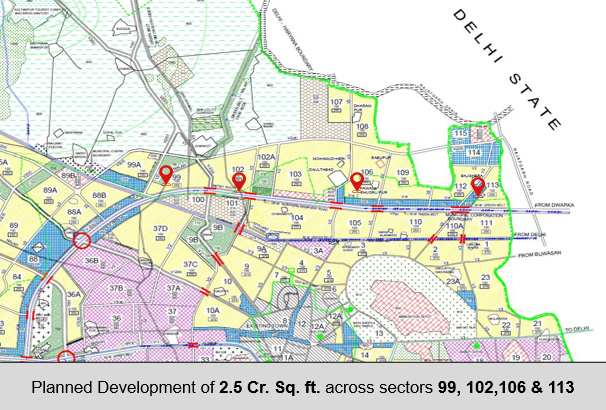This screenshot has width=606, height=410.
Task: Select the red location pin at sector 113
Action: click(478, 185)
